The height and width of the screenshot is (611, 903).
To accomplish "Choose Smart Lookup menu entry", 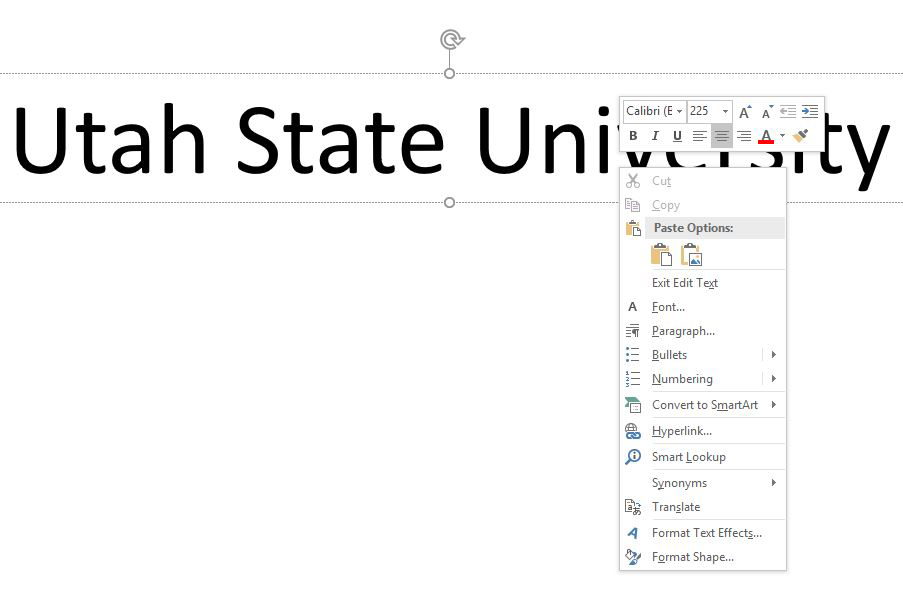I will coord(703,457).
